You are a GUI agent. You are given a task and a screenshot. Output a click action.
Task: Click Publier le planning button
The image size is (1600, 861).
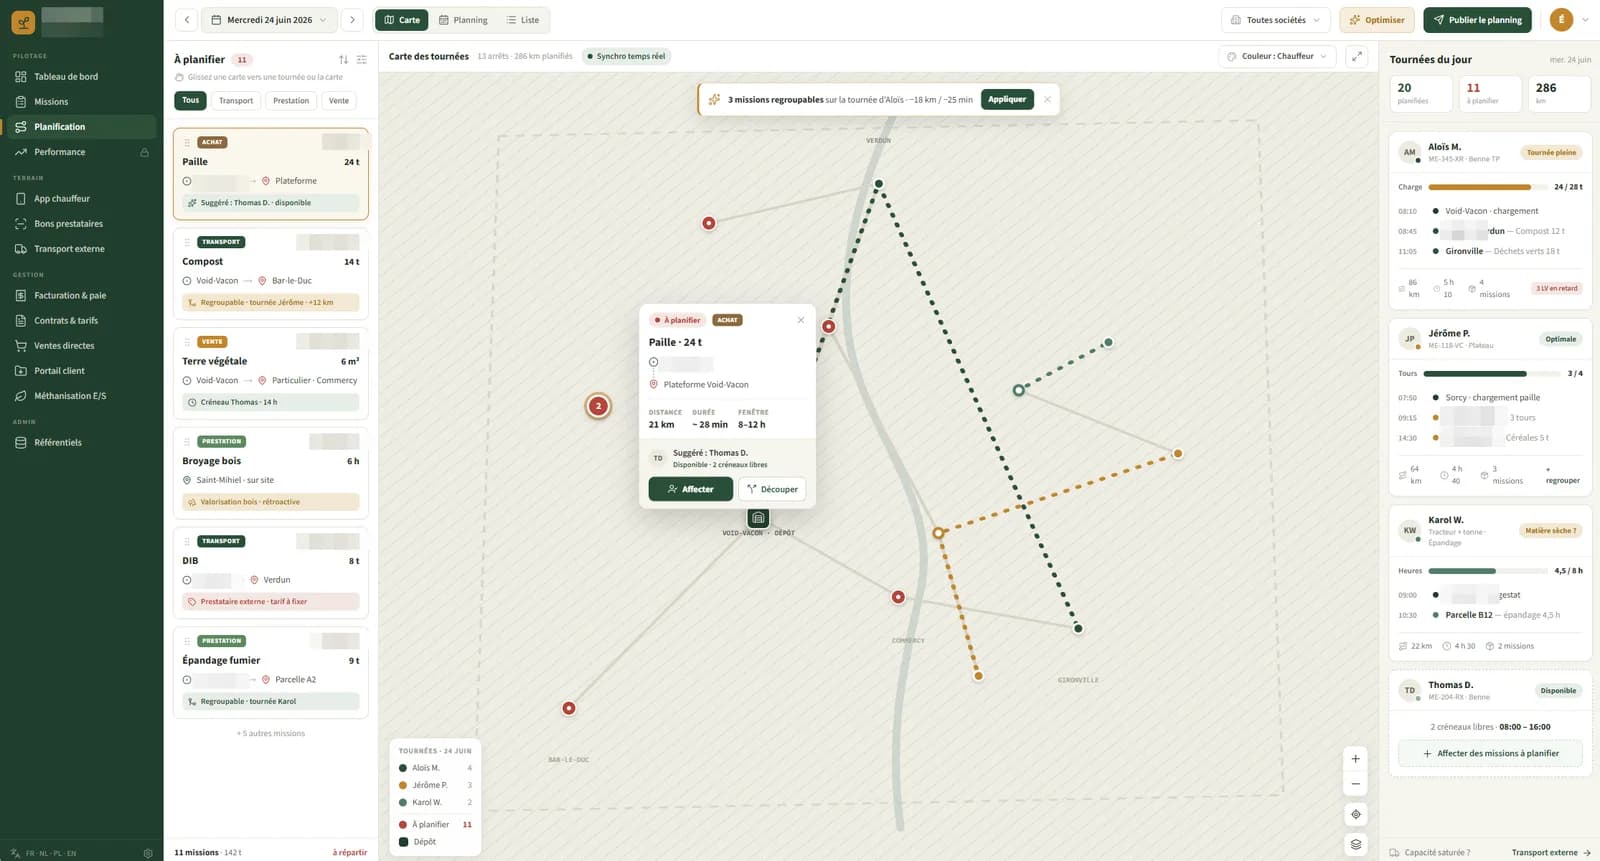pyautogui.click(x=1477, y=20)
